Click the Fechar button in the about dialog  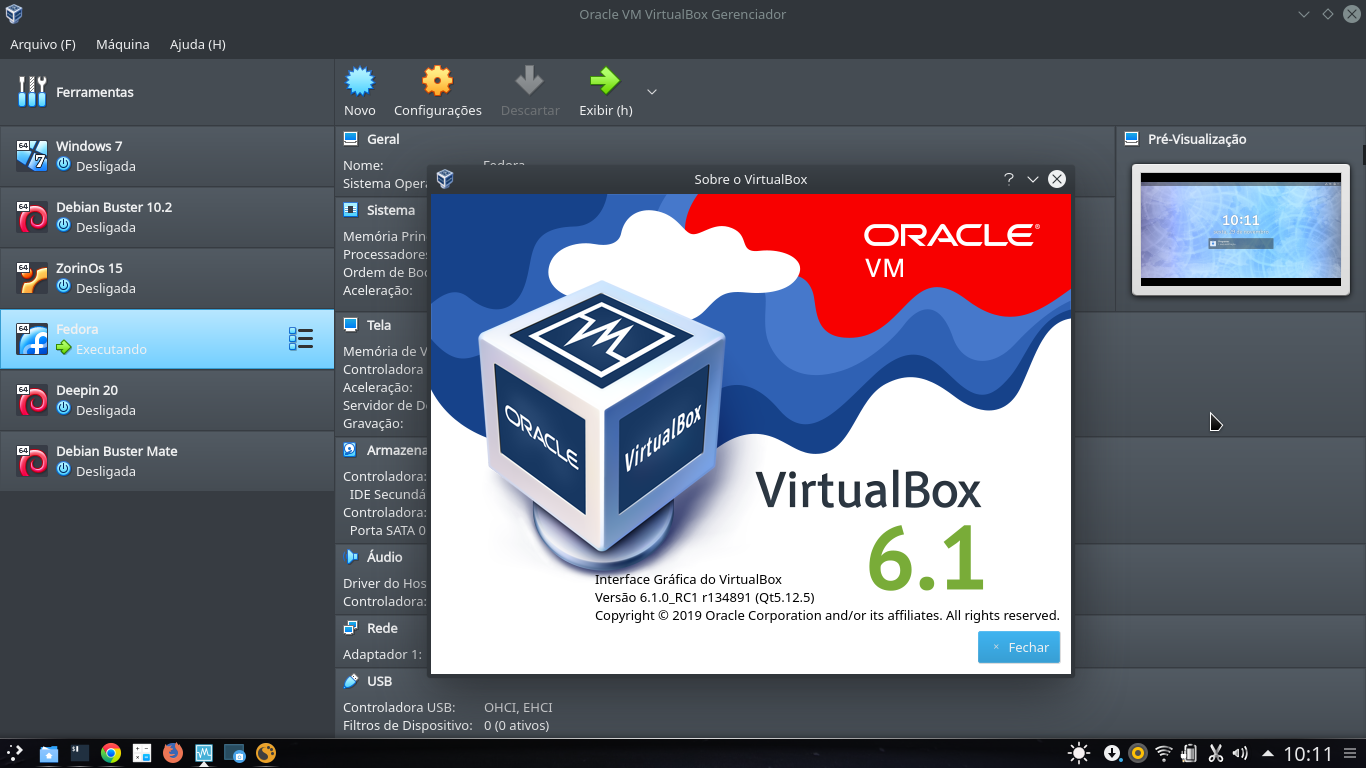click(x=1018, y=647)
